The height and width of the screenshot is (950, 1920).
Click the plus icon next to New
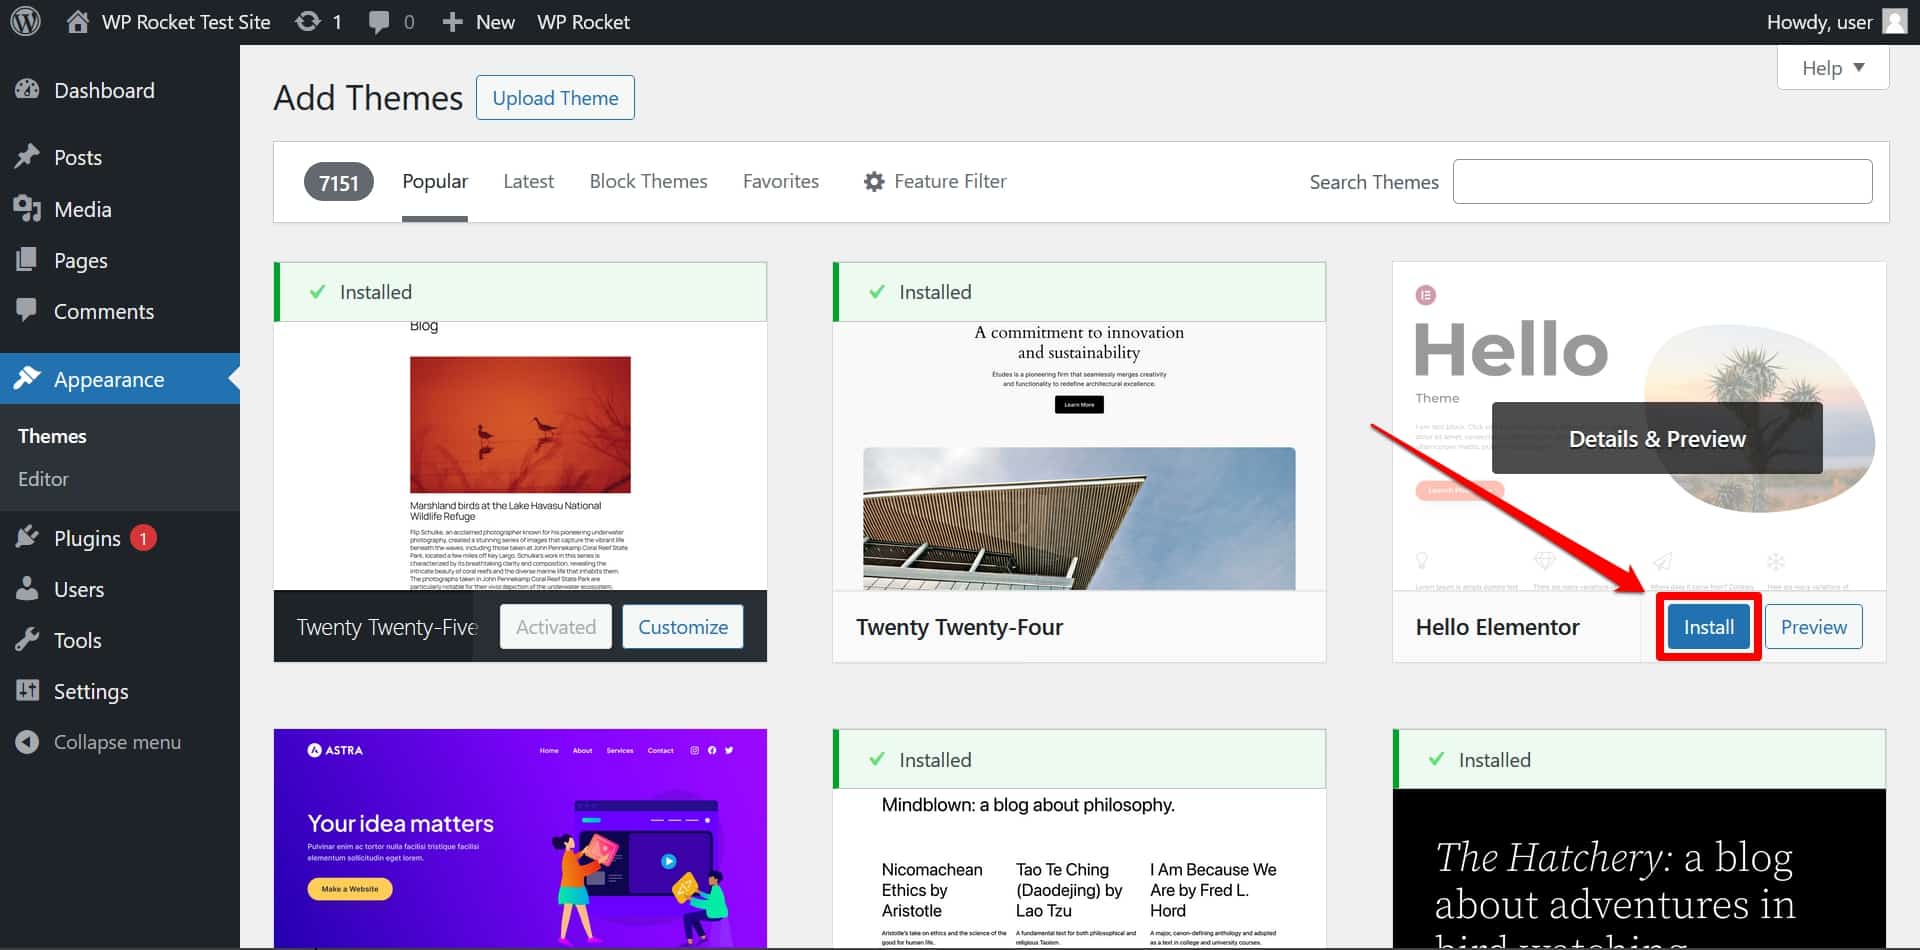point(452,22)
